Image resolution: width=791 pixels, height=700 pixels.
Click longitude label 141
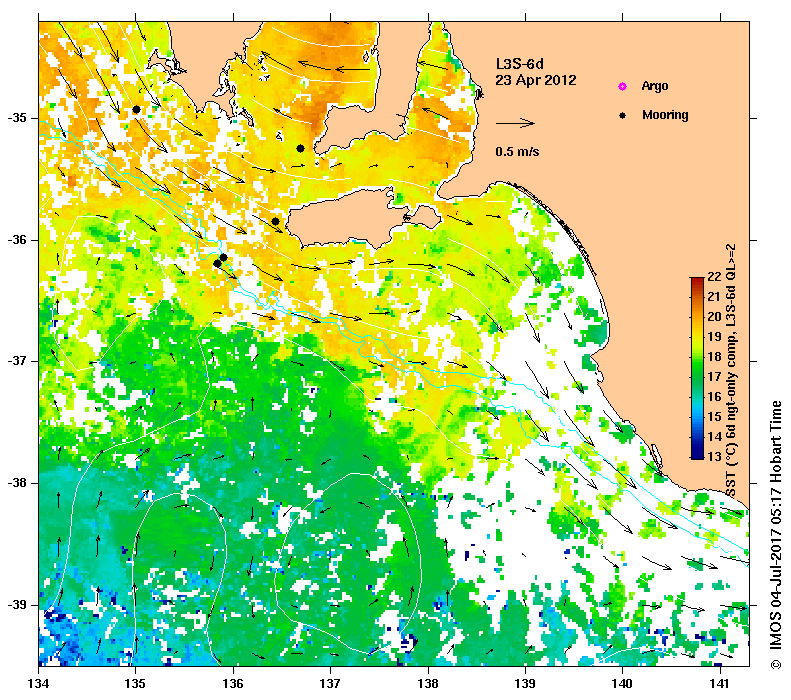[x=720, y=684]
